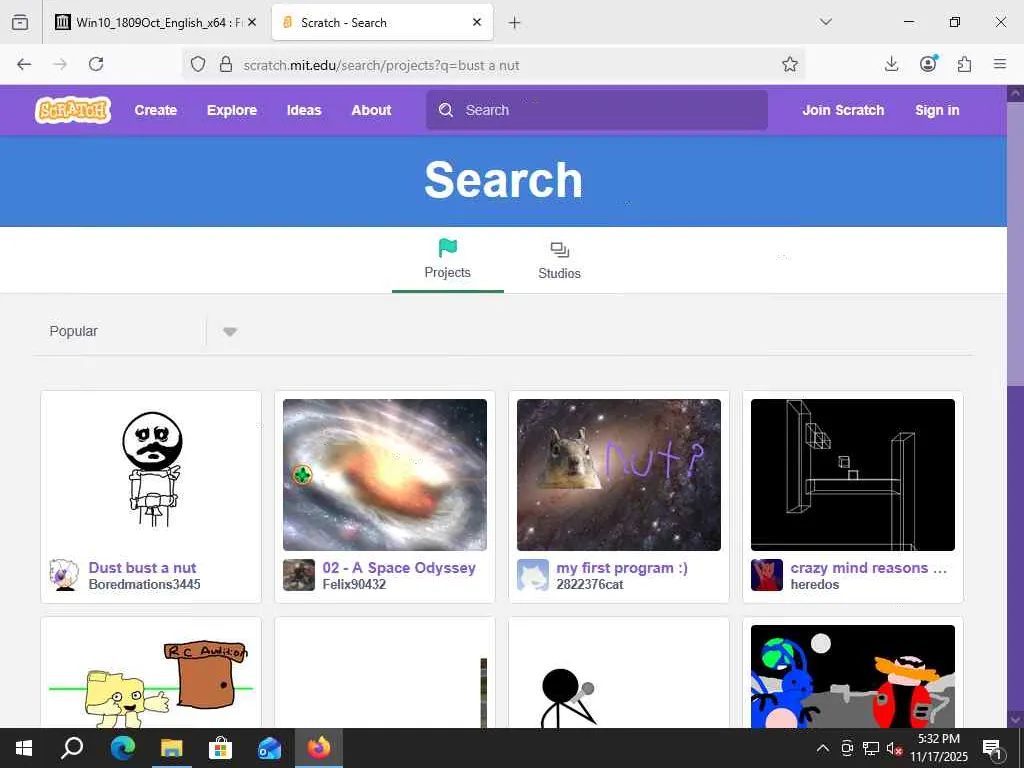The height and width of the screenshot is (768, 1024).
Task: Switch to the Projects tab
Action: pos(447,259)
